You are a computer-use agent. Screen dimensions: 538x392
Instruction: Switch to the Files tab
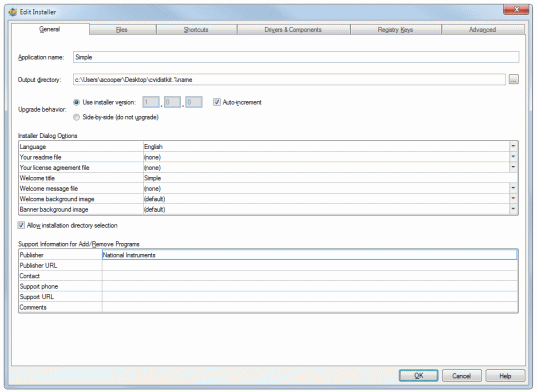pyautogui.click(x=123, y=30)
